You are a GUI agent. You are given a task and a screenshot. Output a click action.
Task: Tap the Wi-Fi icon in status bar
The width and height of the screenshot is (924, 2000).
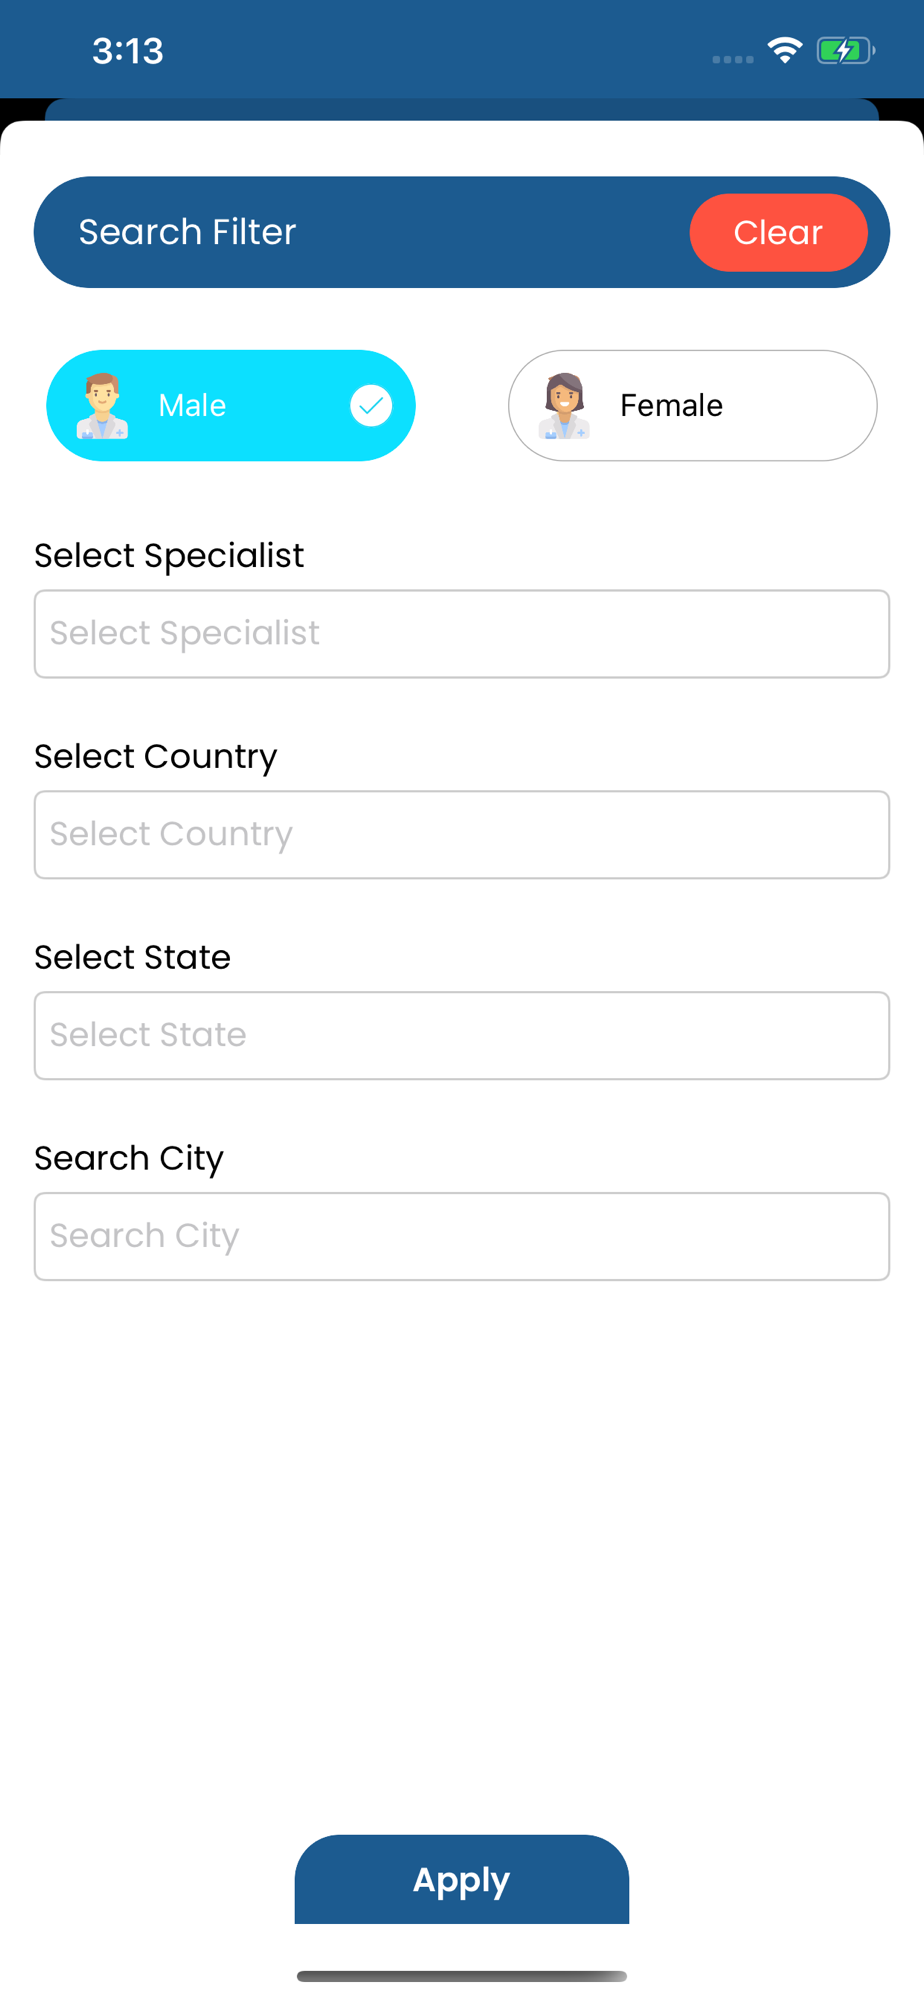coord(785,50)
